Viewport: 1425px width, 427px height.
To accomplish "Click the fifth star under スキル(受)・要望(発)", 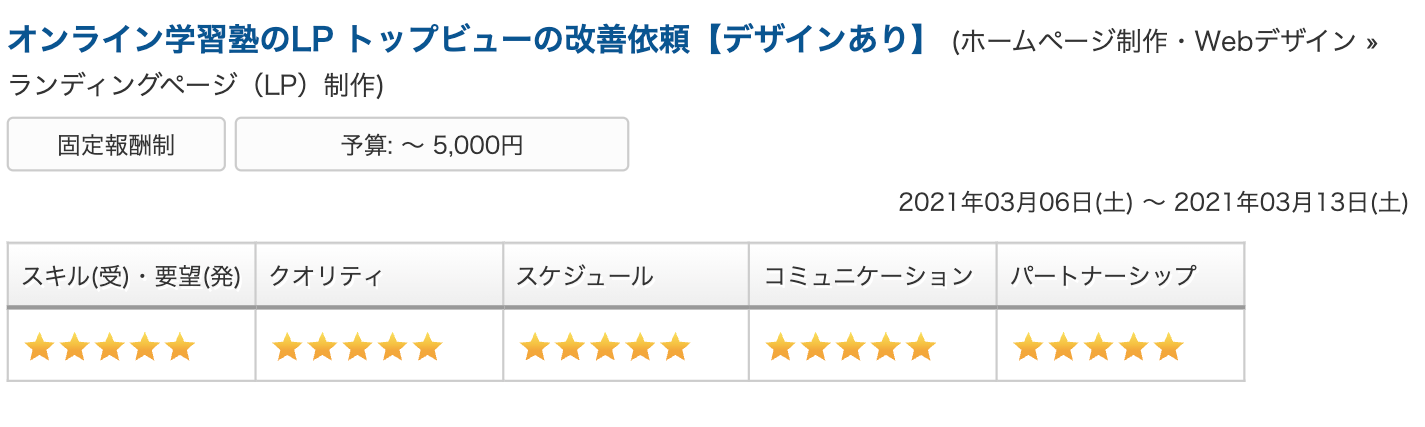I will [x=180, y=347].
